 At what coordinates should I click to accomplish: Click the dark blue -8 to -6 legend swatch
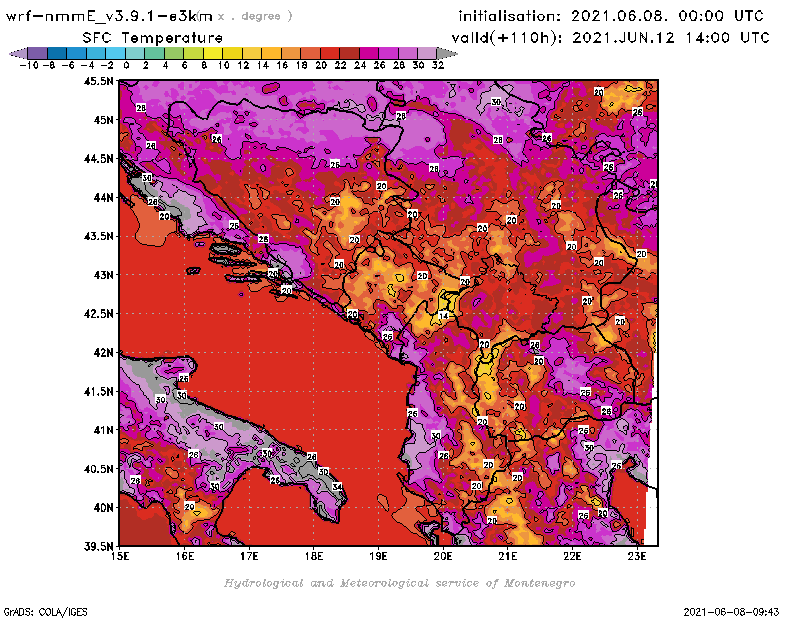pyautogui.click(x=58, y=53)
